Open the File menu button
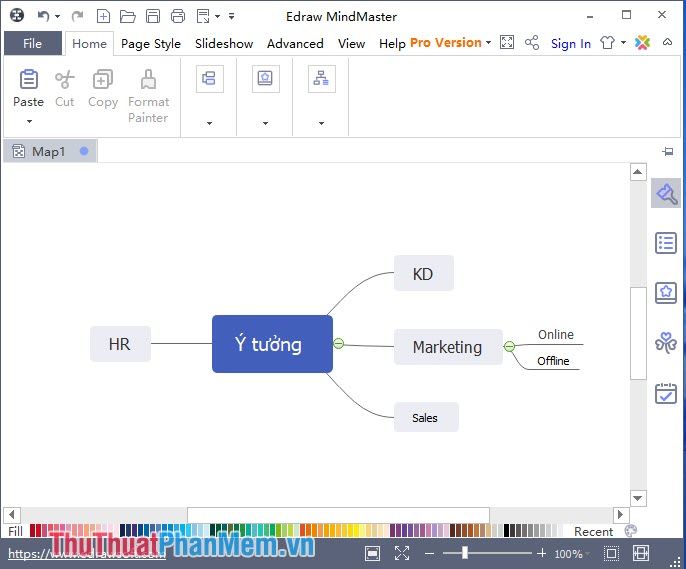686x569 pixels. pos(32,43)
